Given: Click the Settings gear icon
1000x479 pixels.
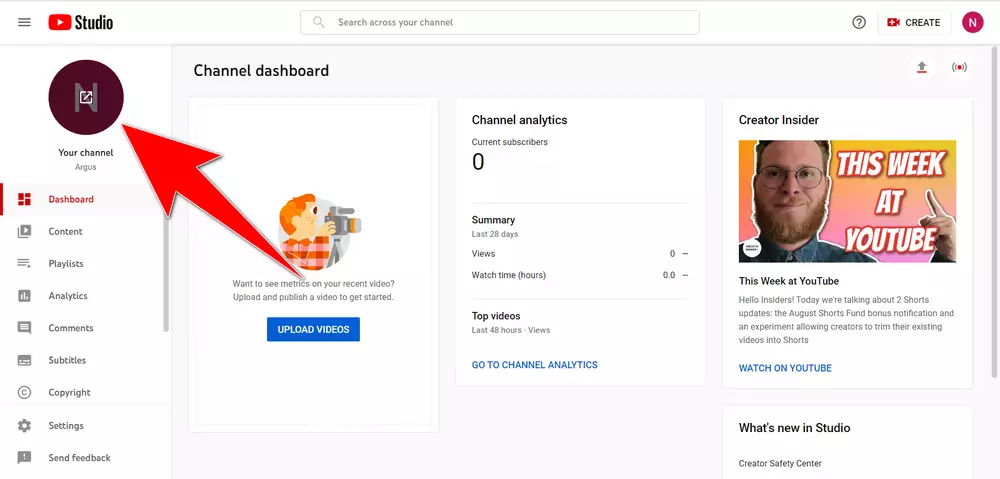Looking at the screenshot, I should [x=24, y=425].
